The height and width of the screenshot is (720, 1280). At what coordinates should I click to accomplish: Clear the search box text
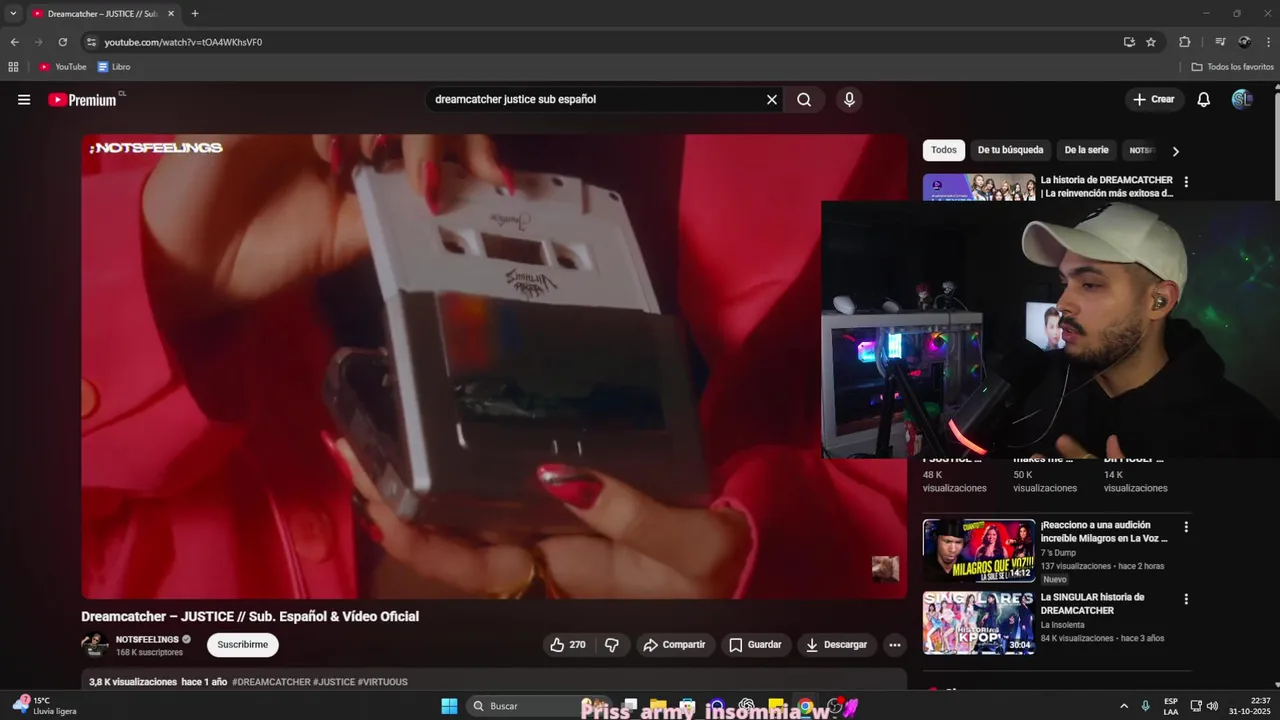(772, 100)
